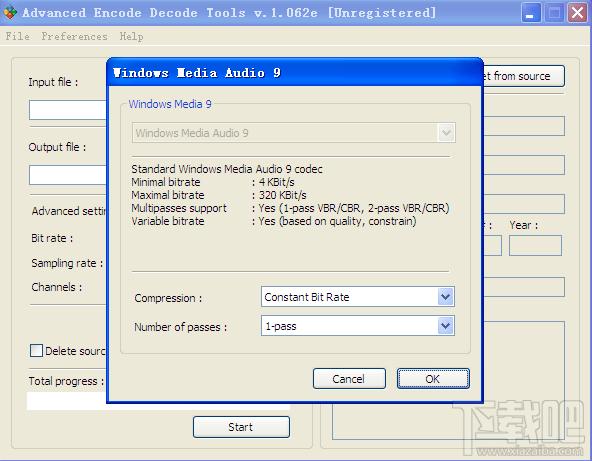Image resolution: width=592 pixels, height=461 pixels.
Task: Open the File menu
Action: click(18, 37)
